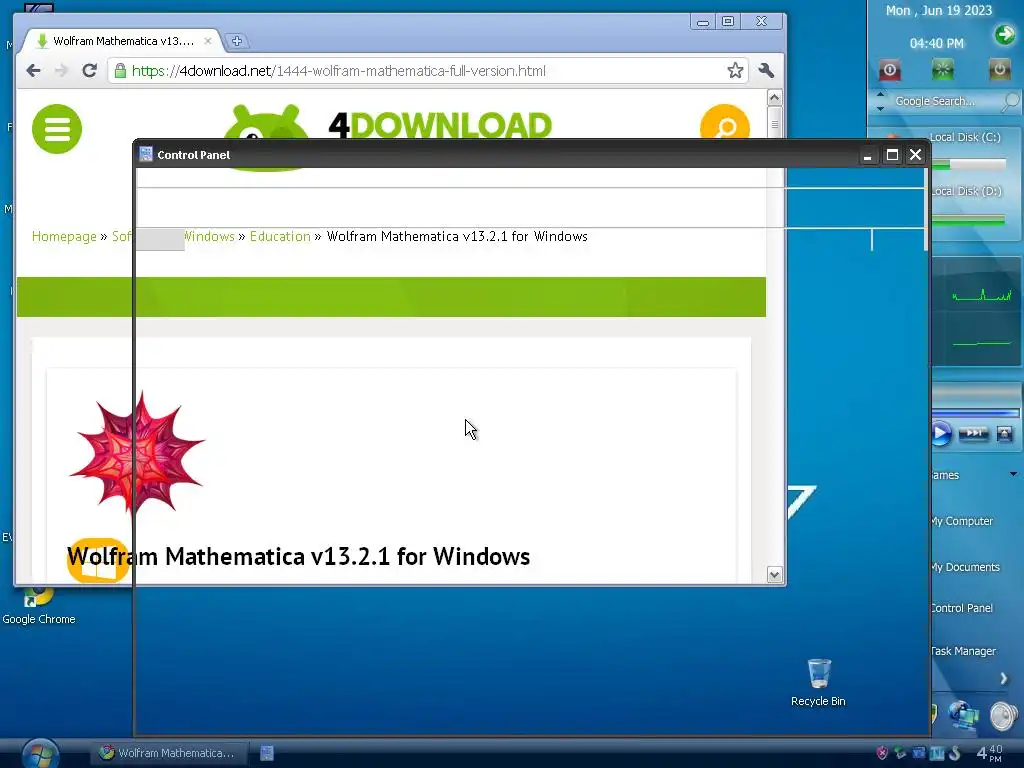Screen dimensions: 1024x768
Task: Switch to Wolfram Mathematica taskbar item
Action: coord(168,753)
